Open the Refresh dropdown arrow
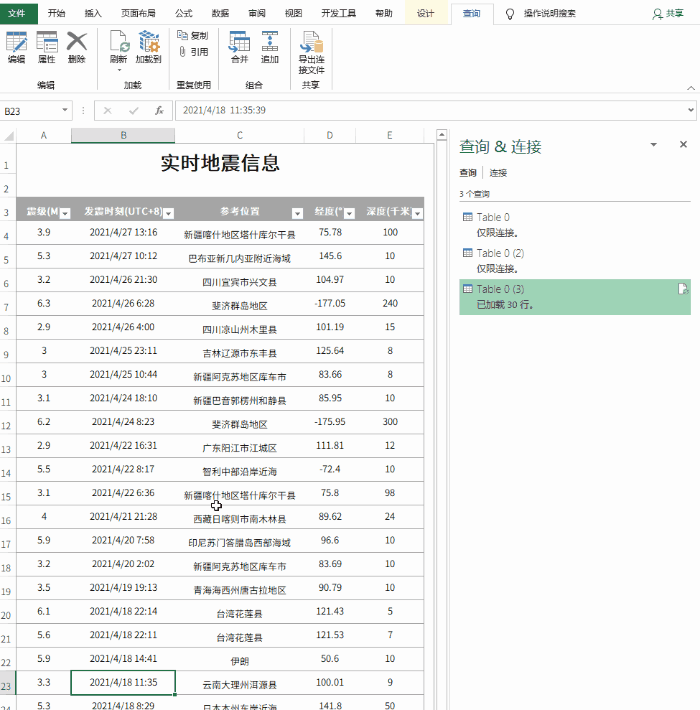Viewport: 700px width, 710px height. [120, 70]
